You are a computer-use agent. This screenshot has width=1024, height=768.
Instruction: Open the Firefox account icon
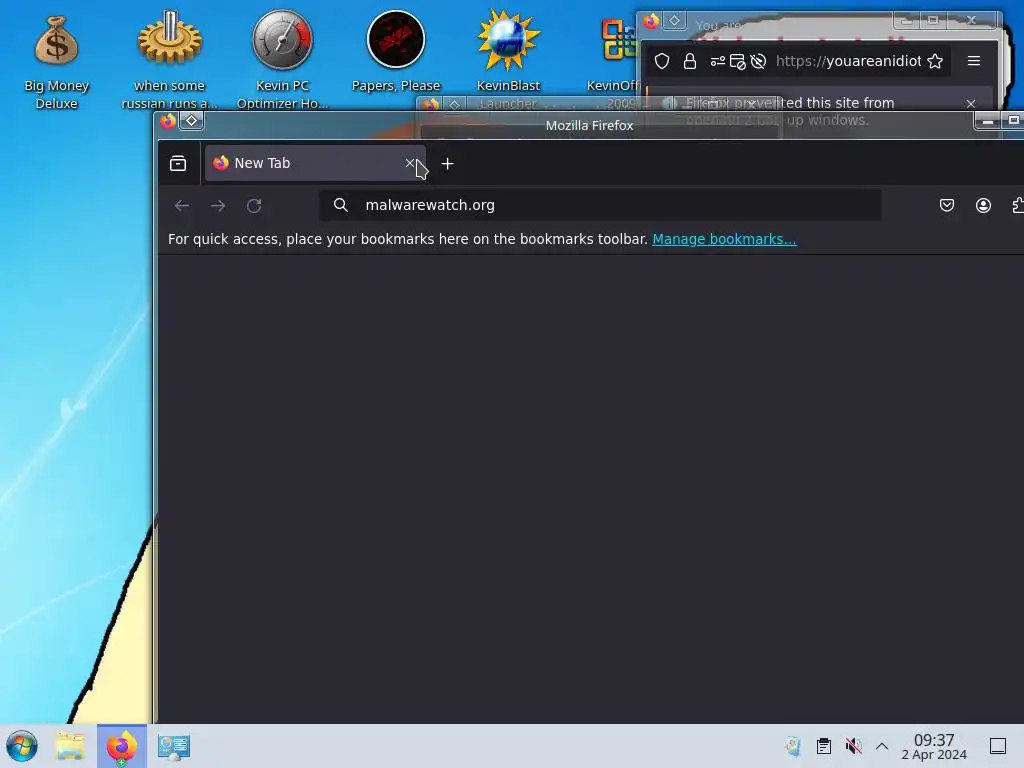[x=983, y=206]
